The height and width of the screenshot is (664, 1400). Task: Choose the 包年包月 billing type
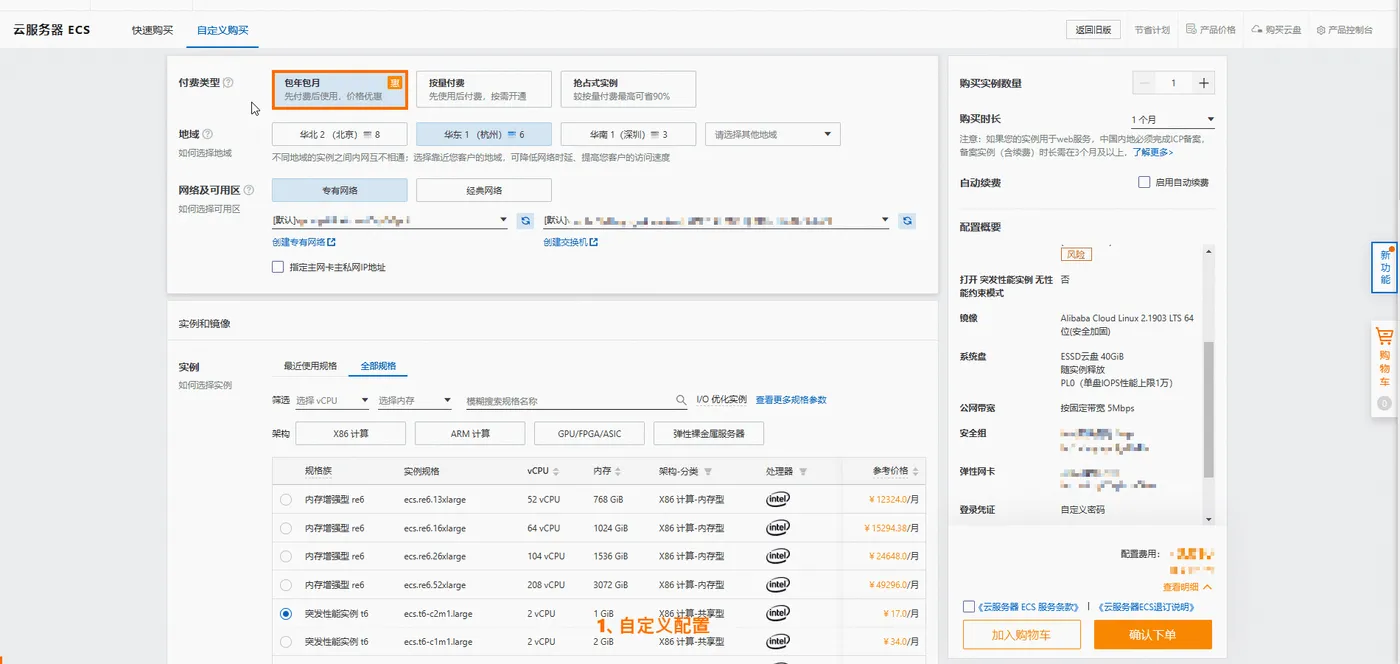tap(340, 89)
